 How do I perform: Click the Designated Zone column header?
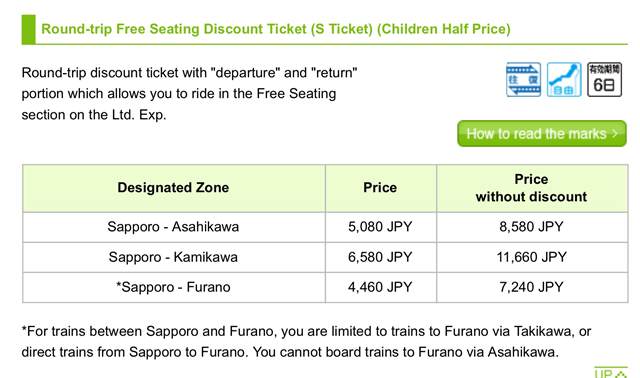[x=173, y=188]
